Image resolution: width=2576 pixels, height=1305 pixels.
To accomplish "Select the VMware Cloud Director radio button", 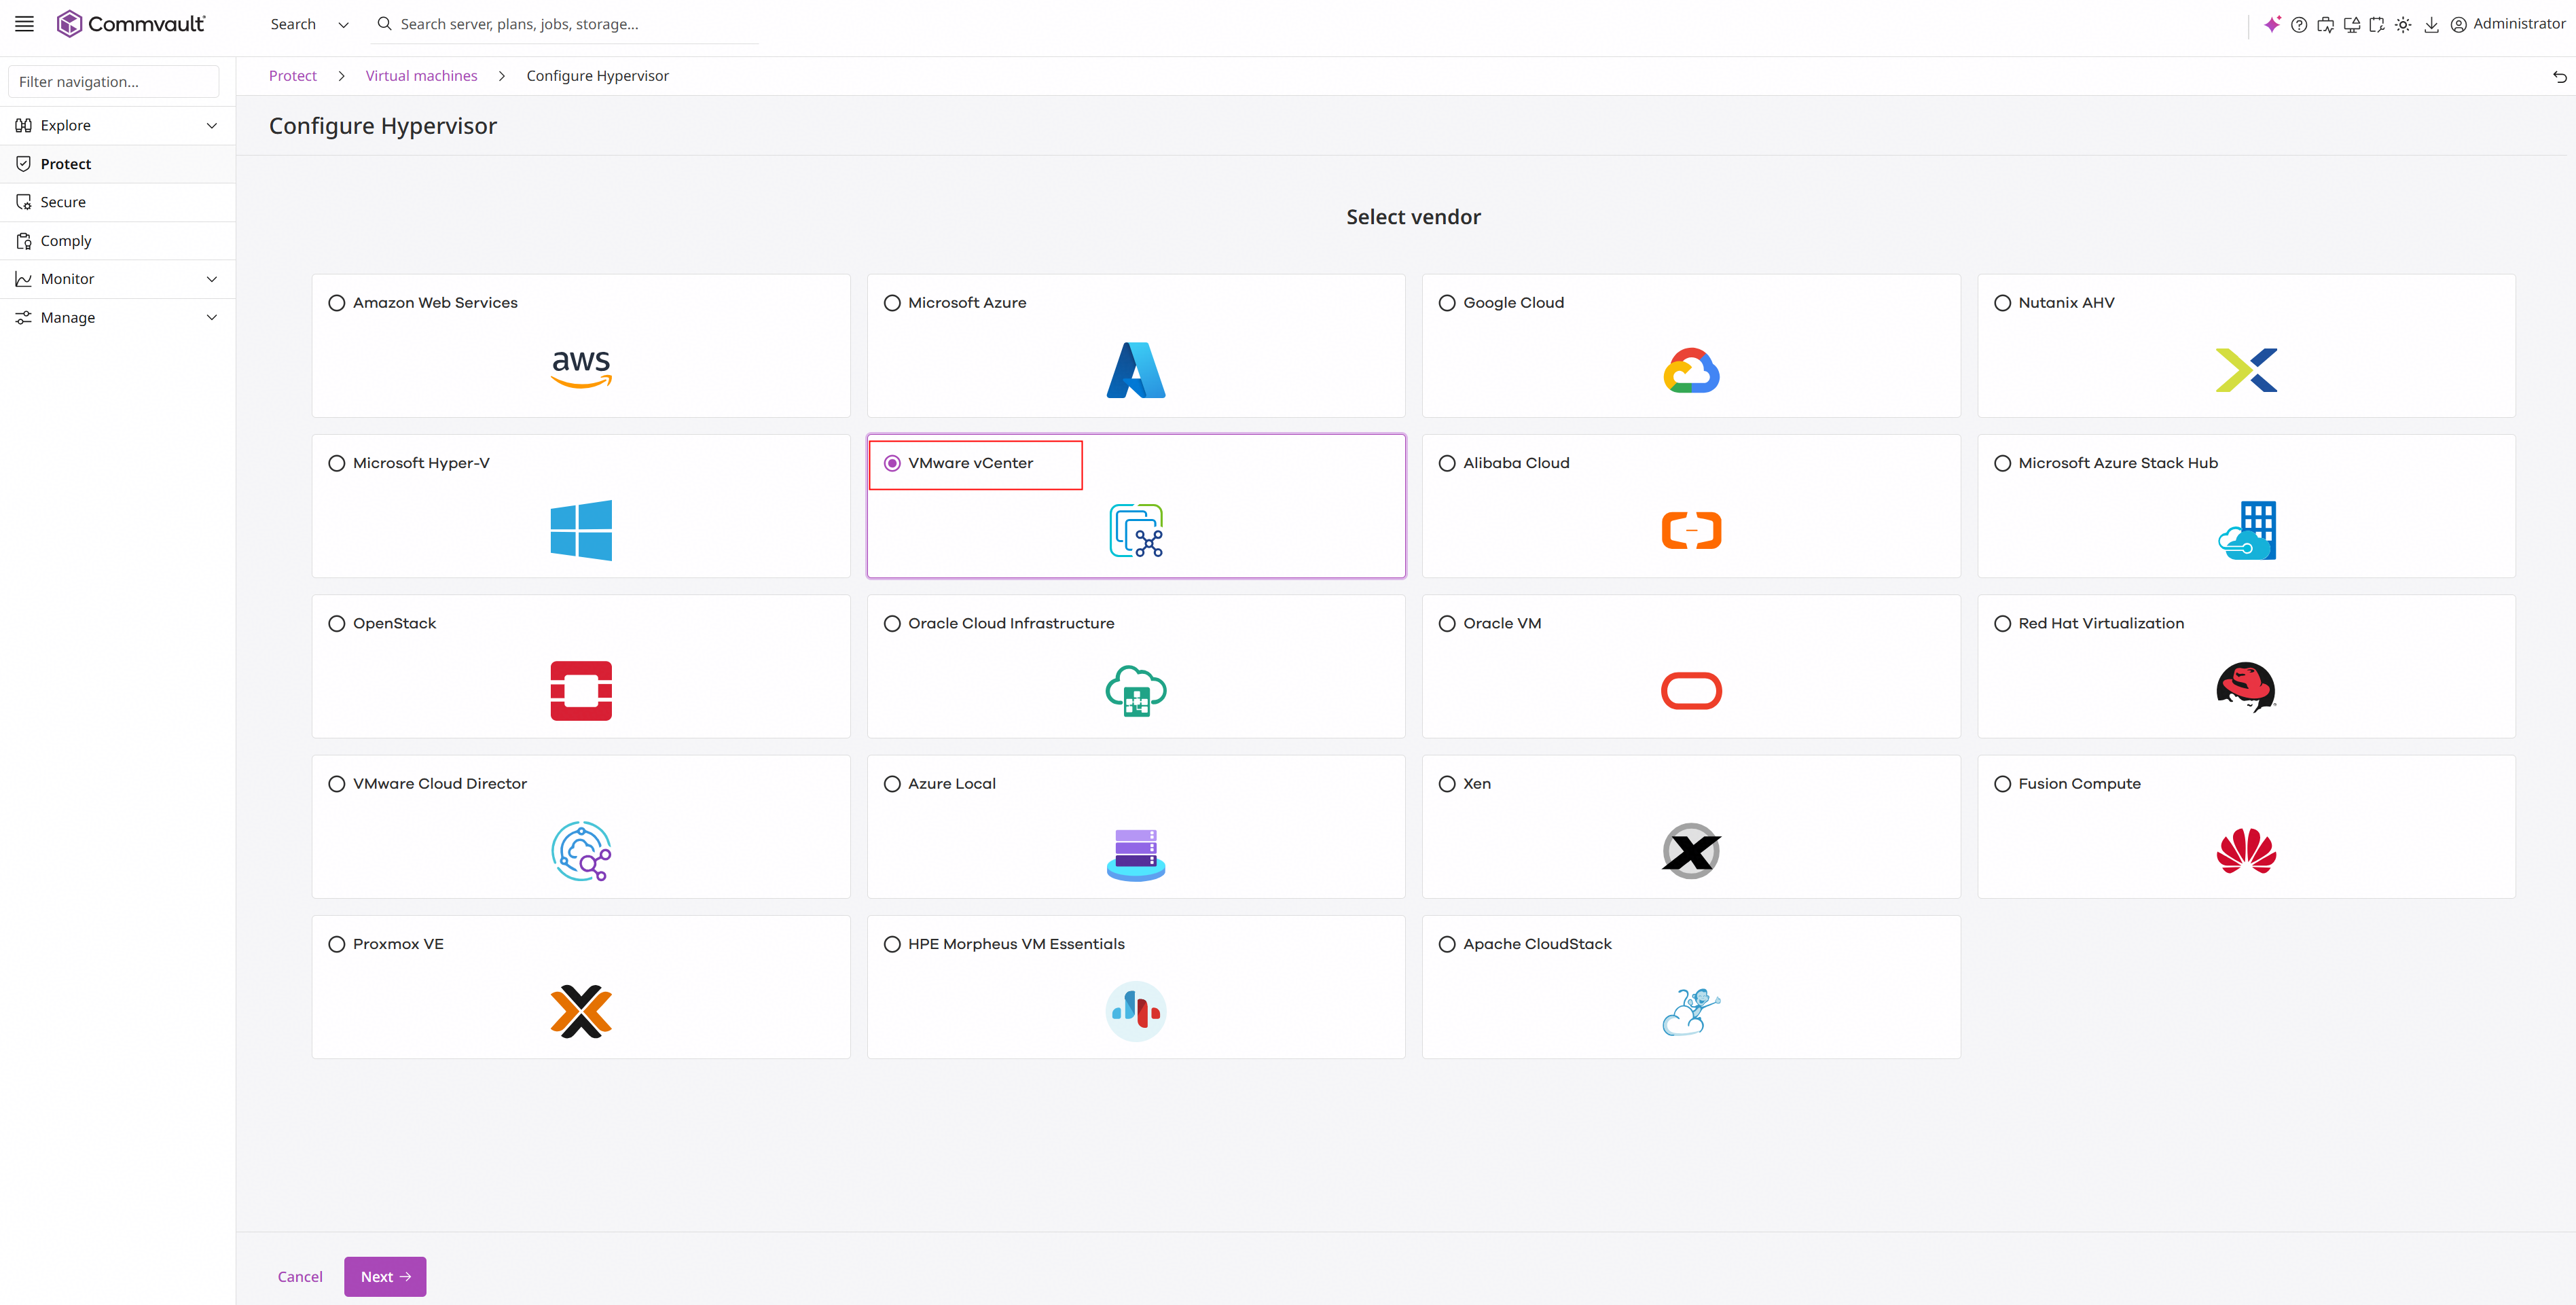I will [337, 784].
